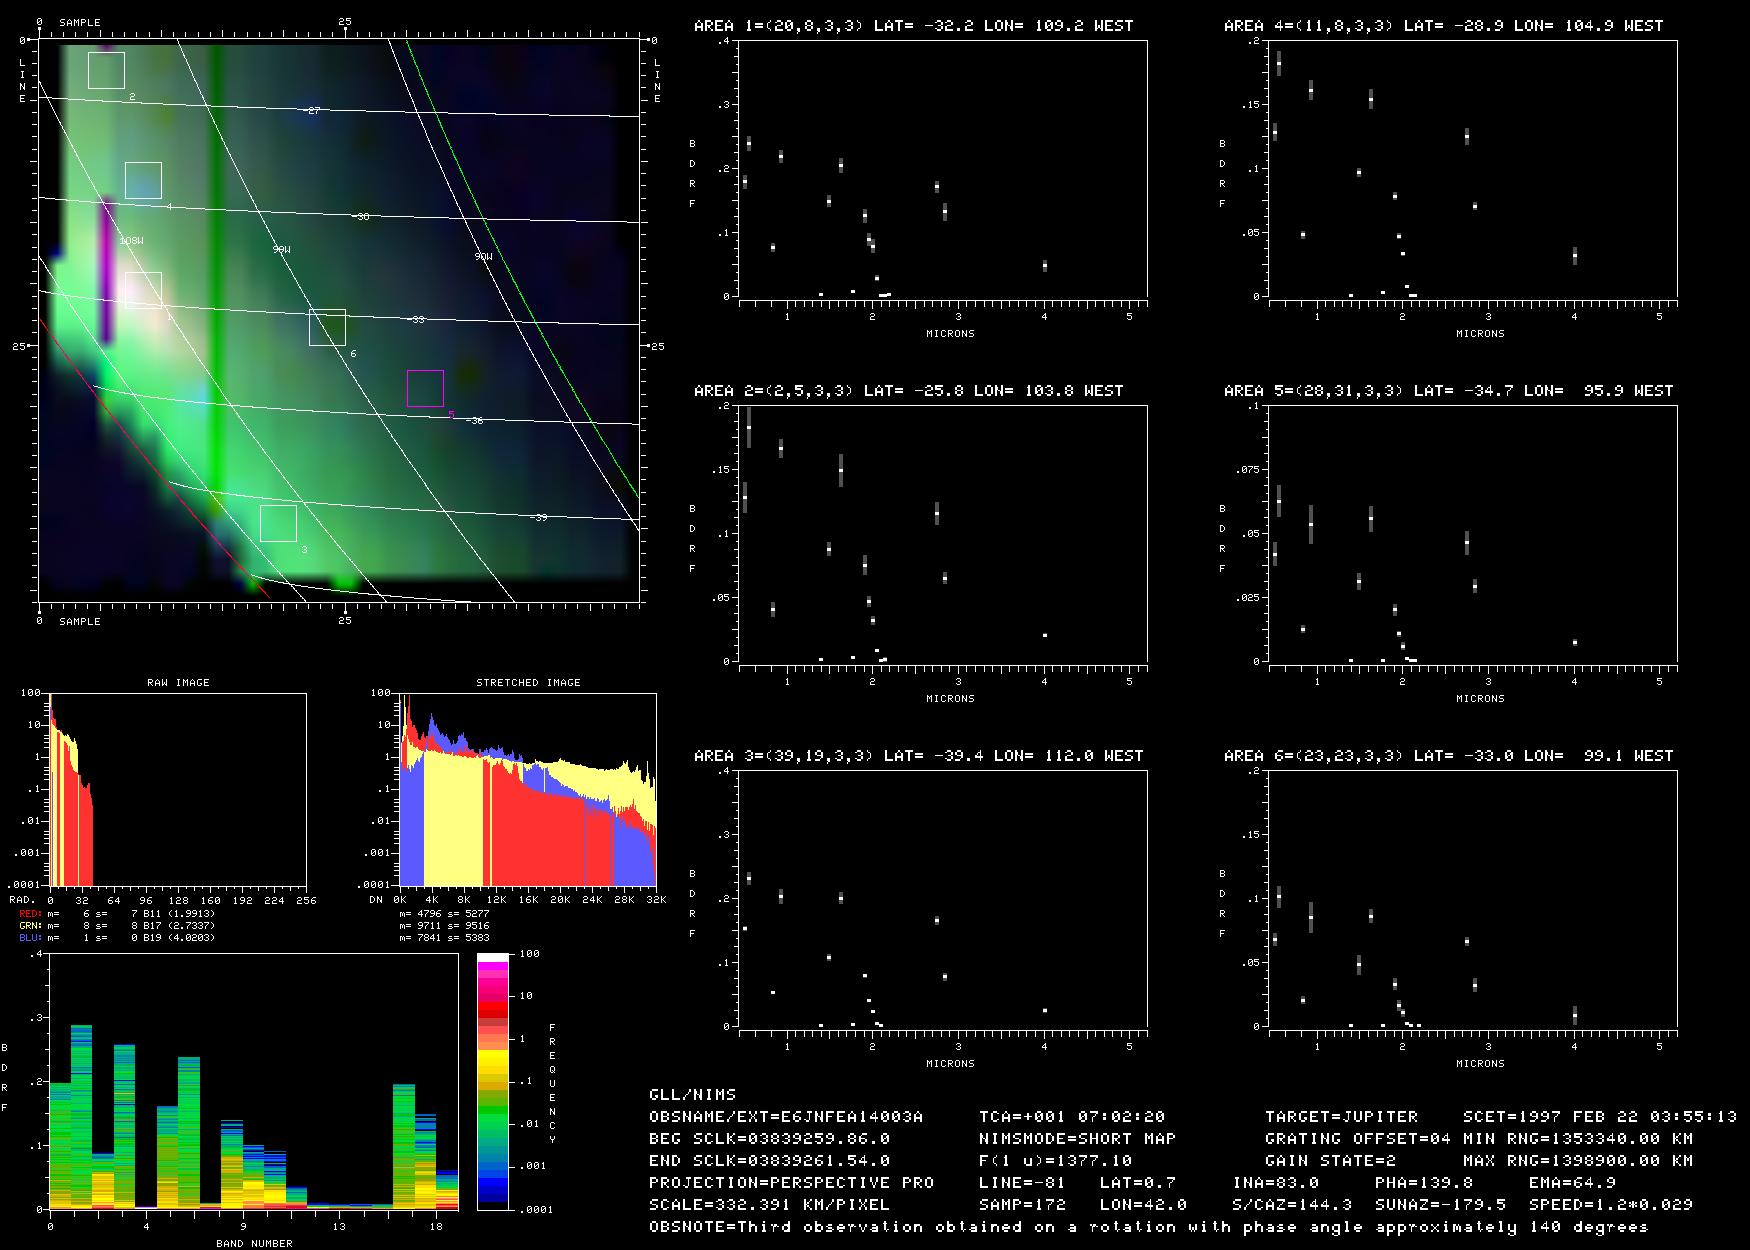
Task: Click the -33 latitude label on the map
Action: coord(418,320)
